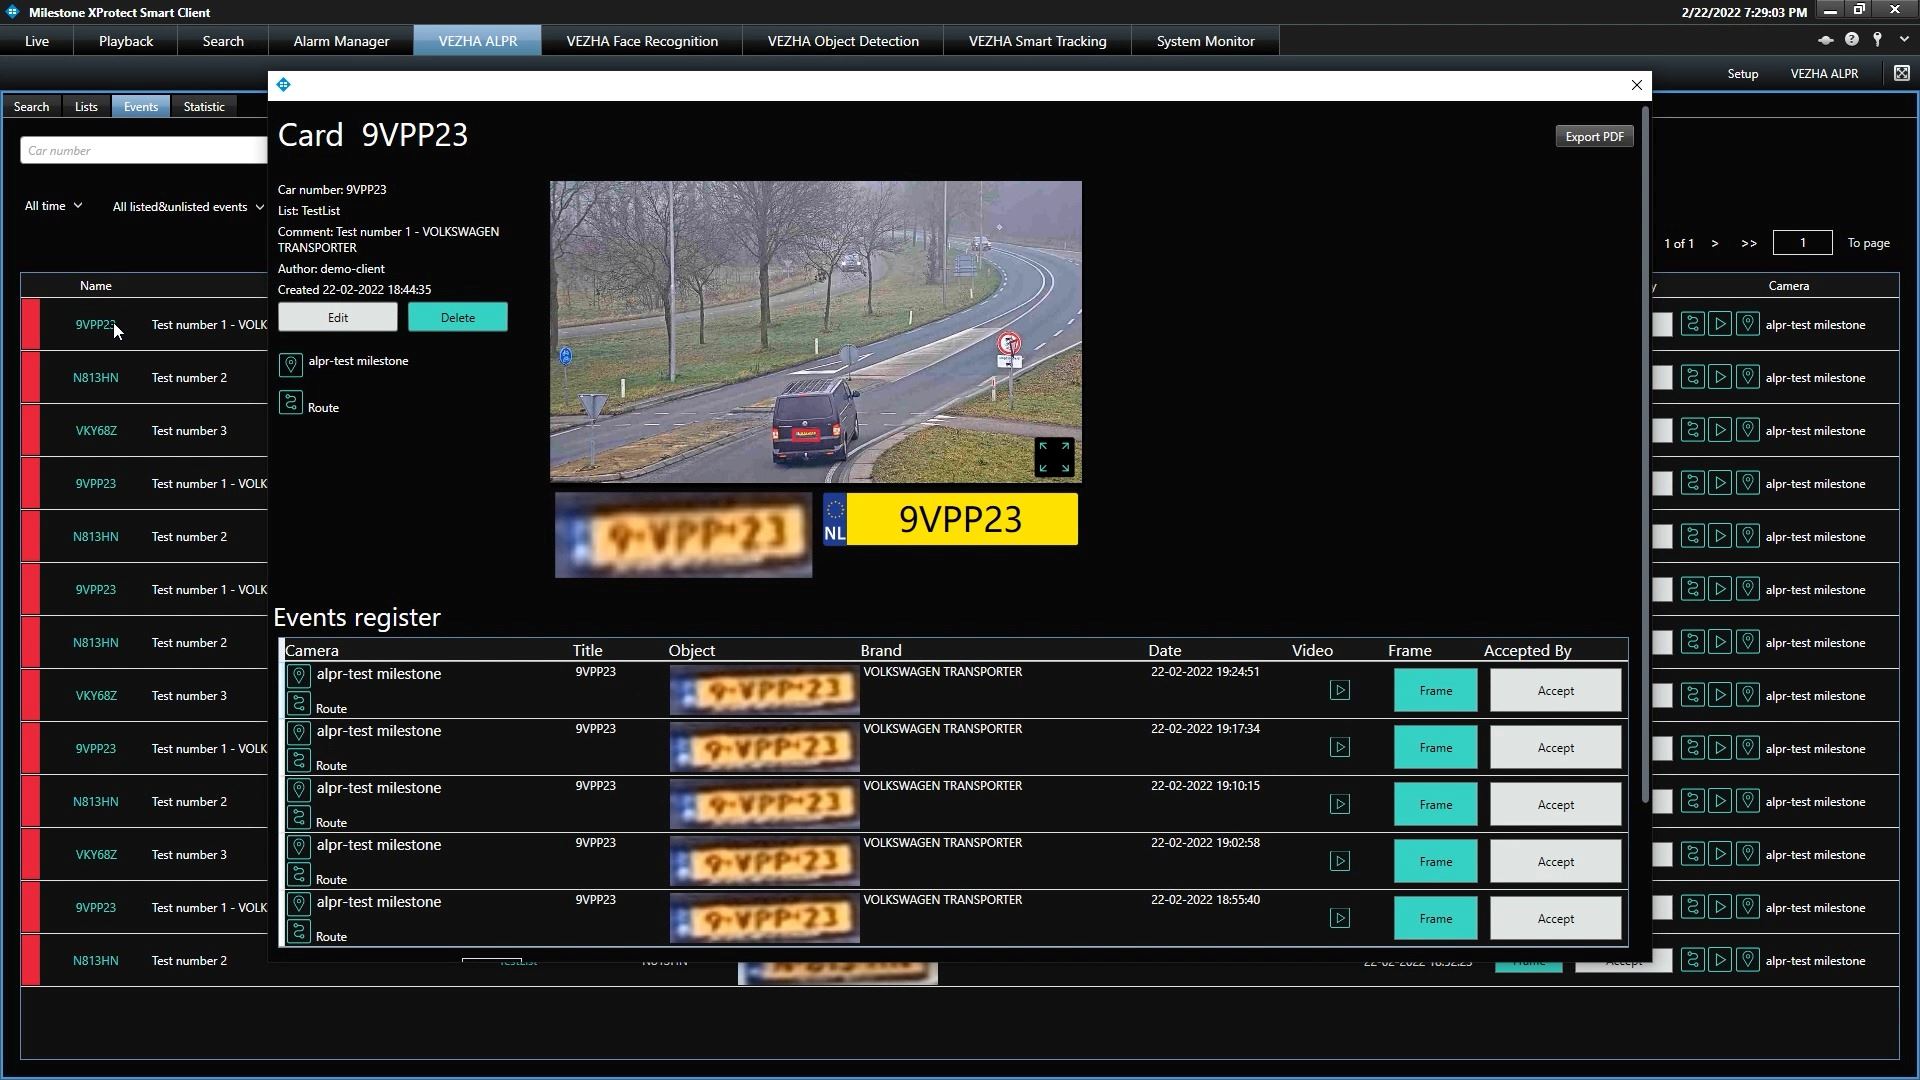Click red marker on first VKY68Z row
The image size is (1920, 1080).
31,430
